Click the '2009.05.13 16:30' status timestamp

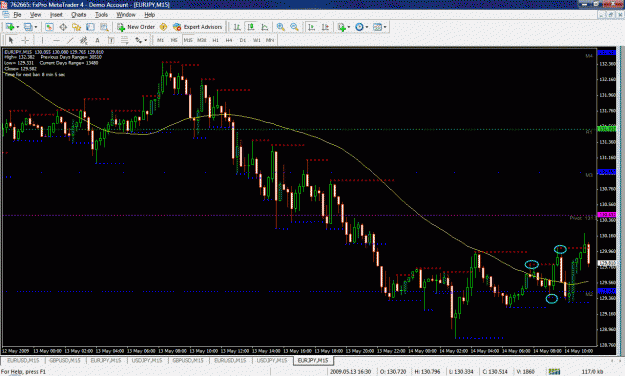(350, 372)
